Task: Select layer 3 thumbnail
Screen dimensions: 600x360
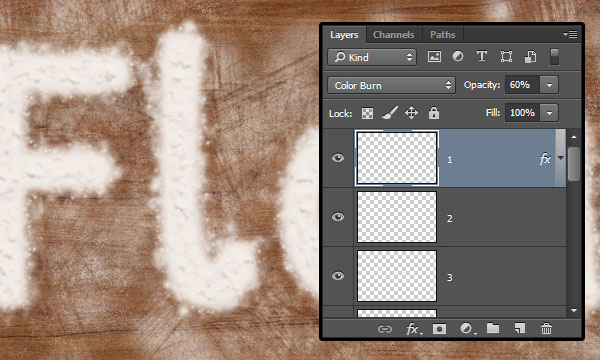Action: [x=397, y=276]
